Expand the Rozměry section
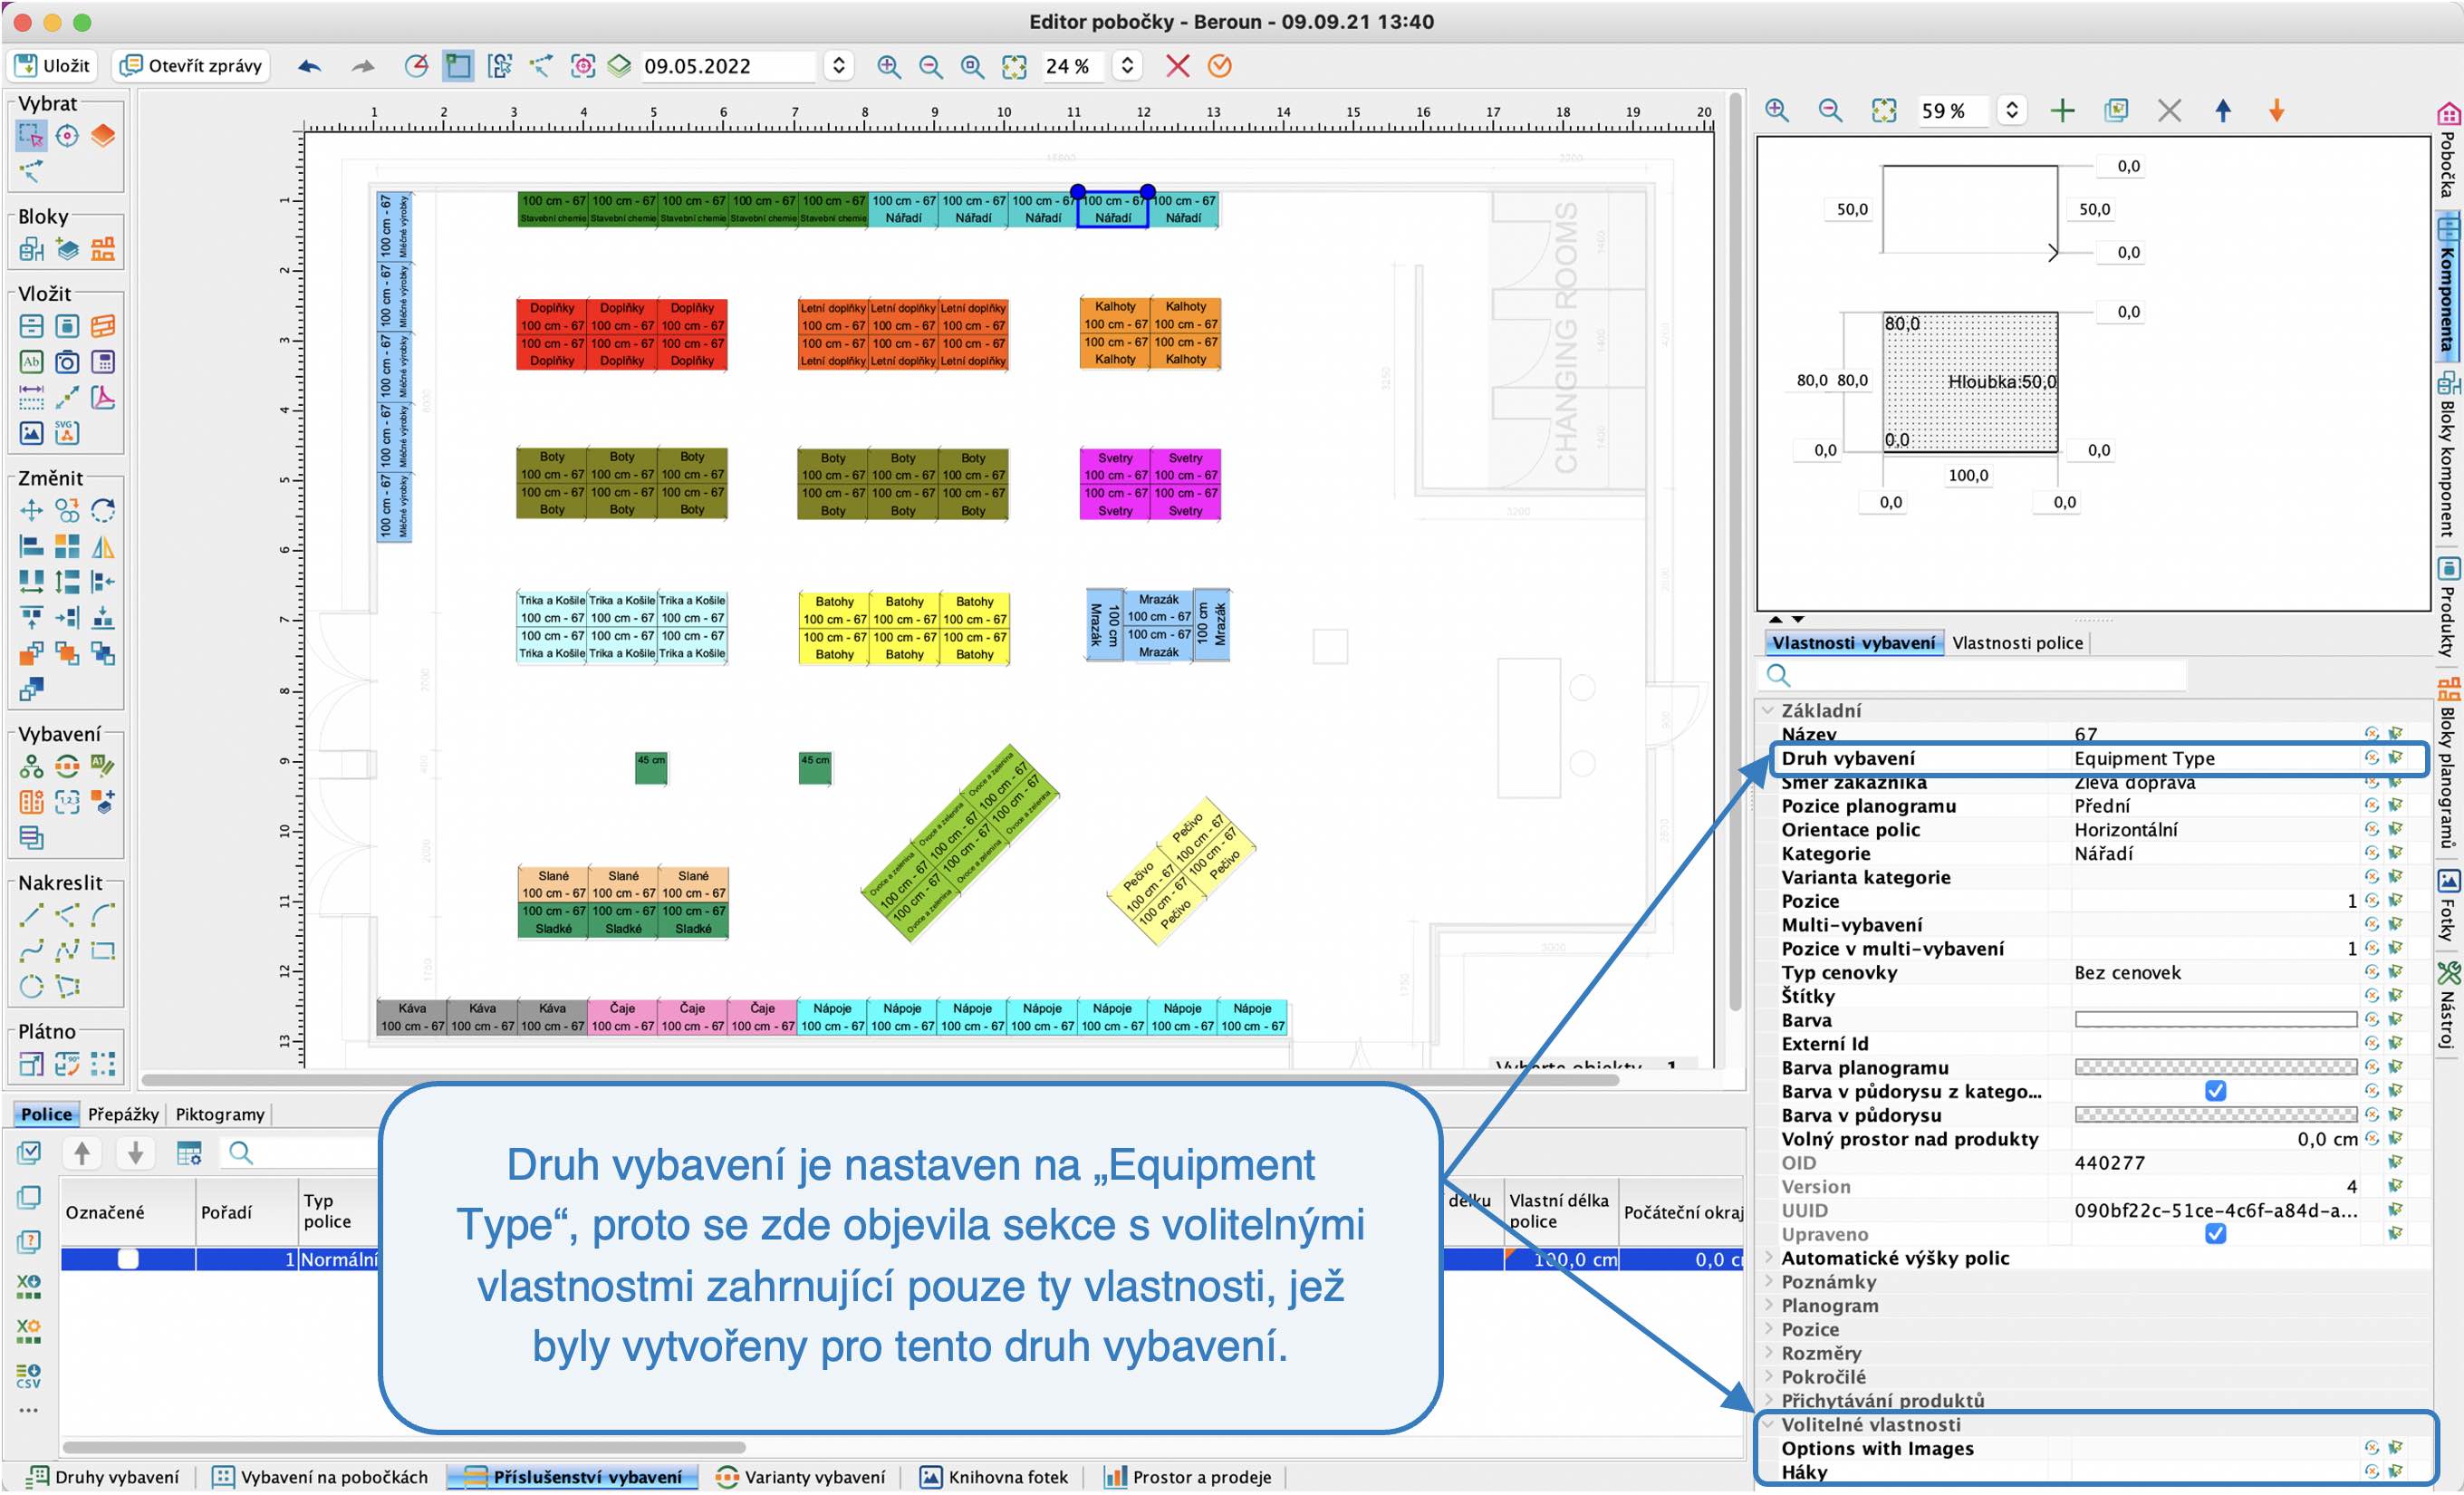This screenshot has width=2464, height=1495. click(x=1768, y=1353)
